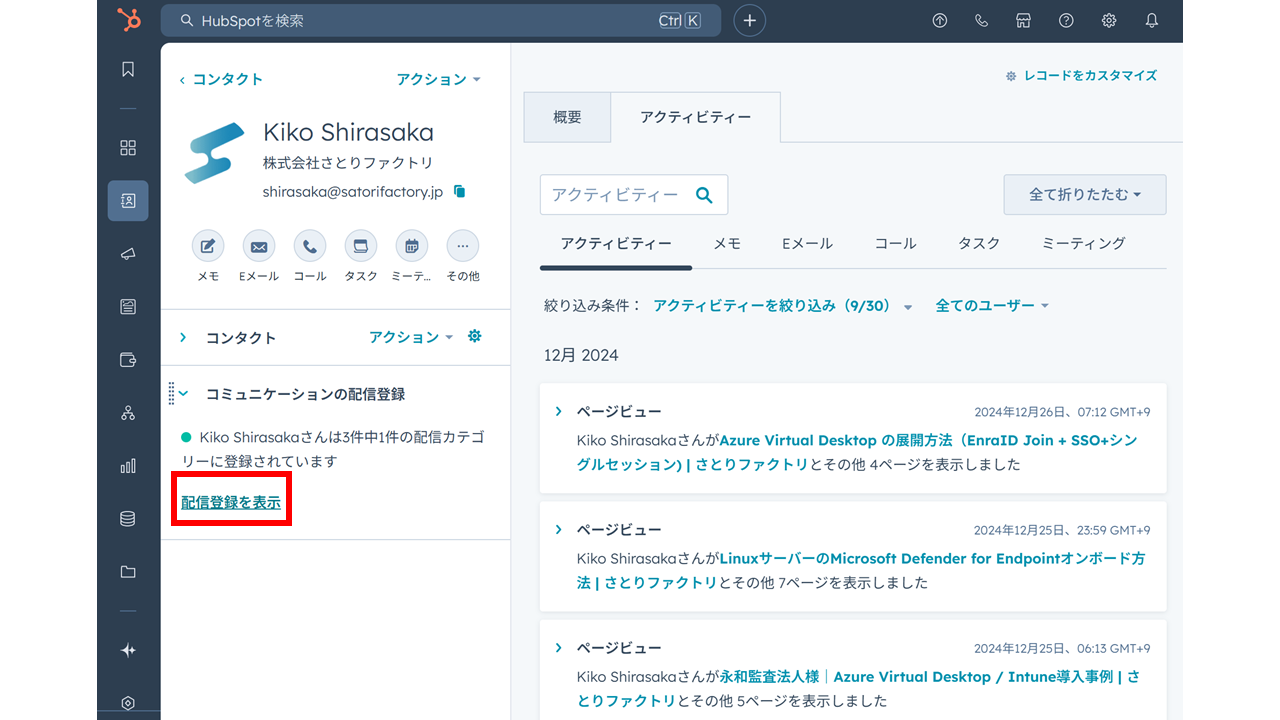The width and height of the screenshot is (1280, 720).
Task: Select the アクティビティー timeline filter tab
Action: point(616,243)
